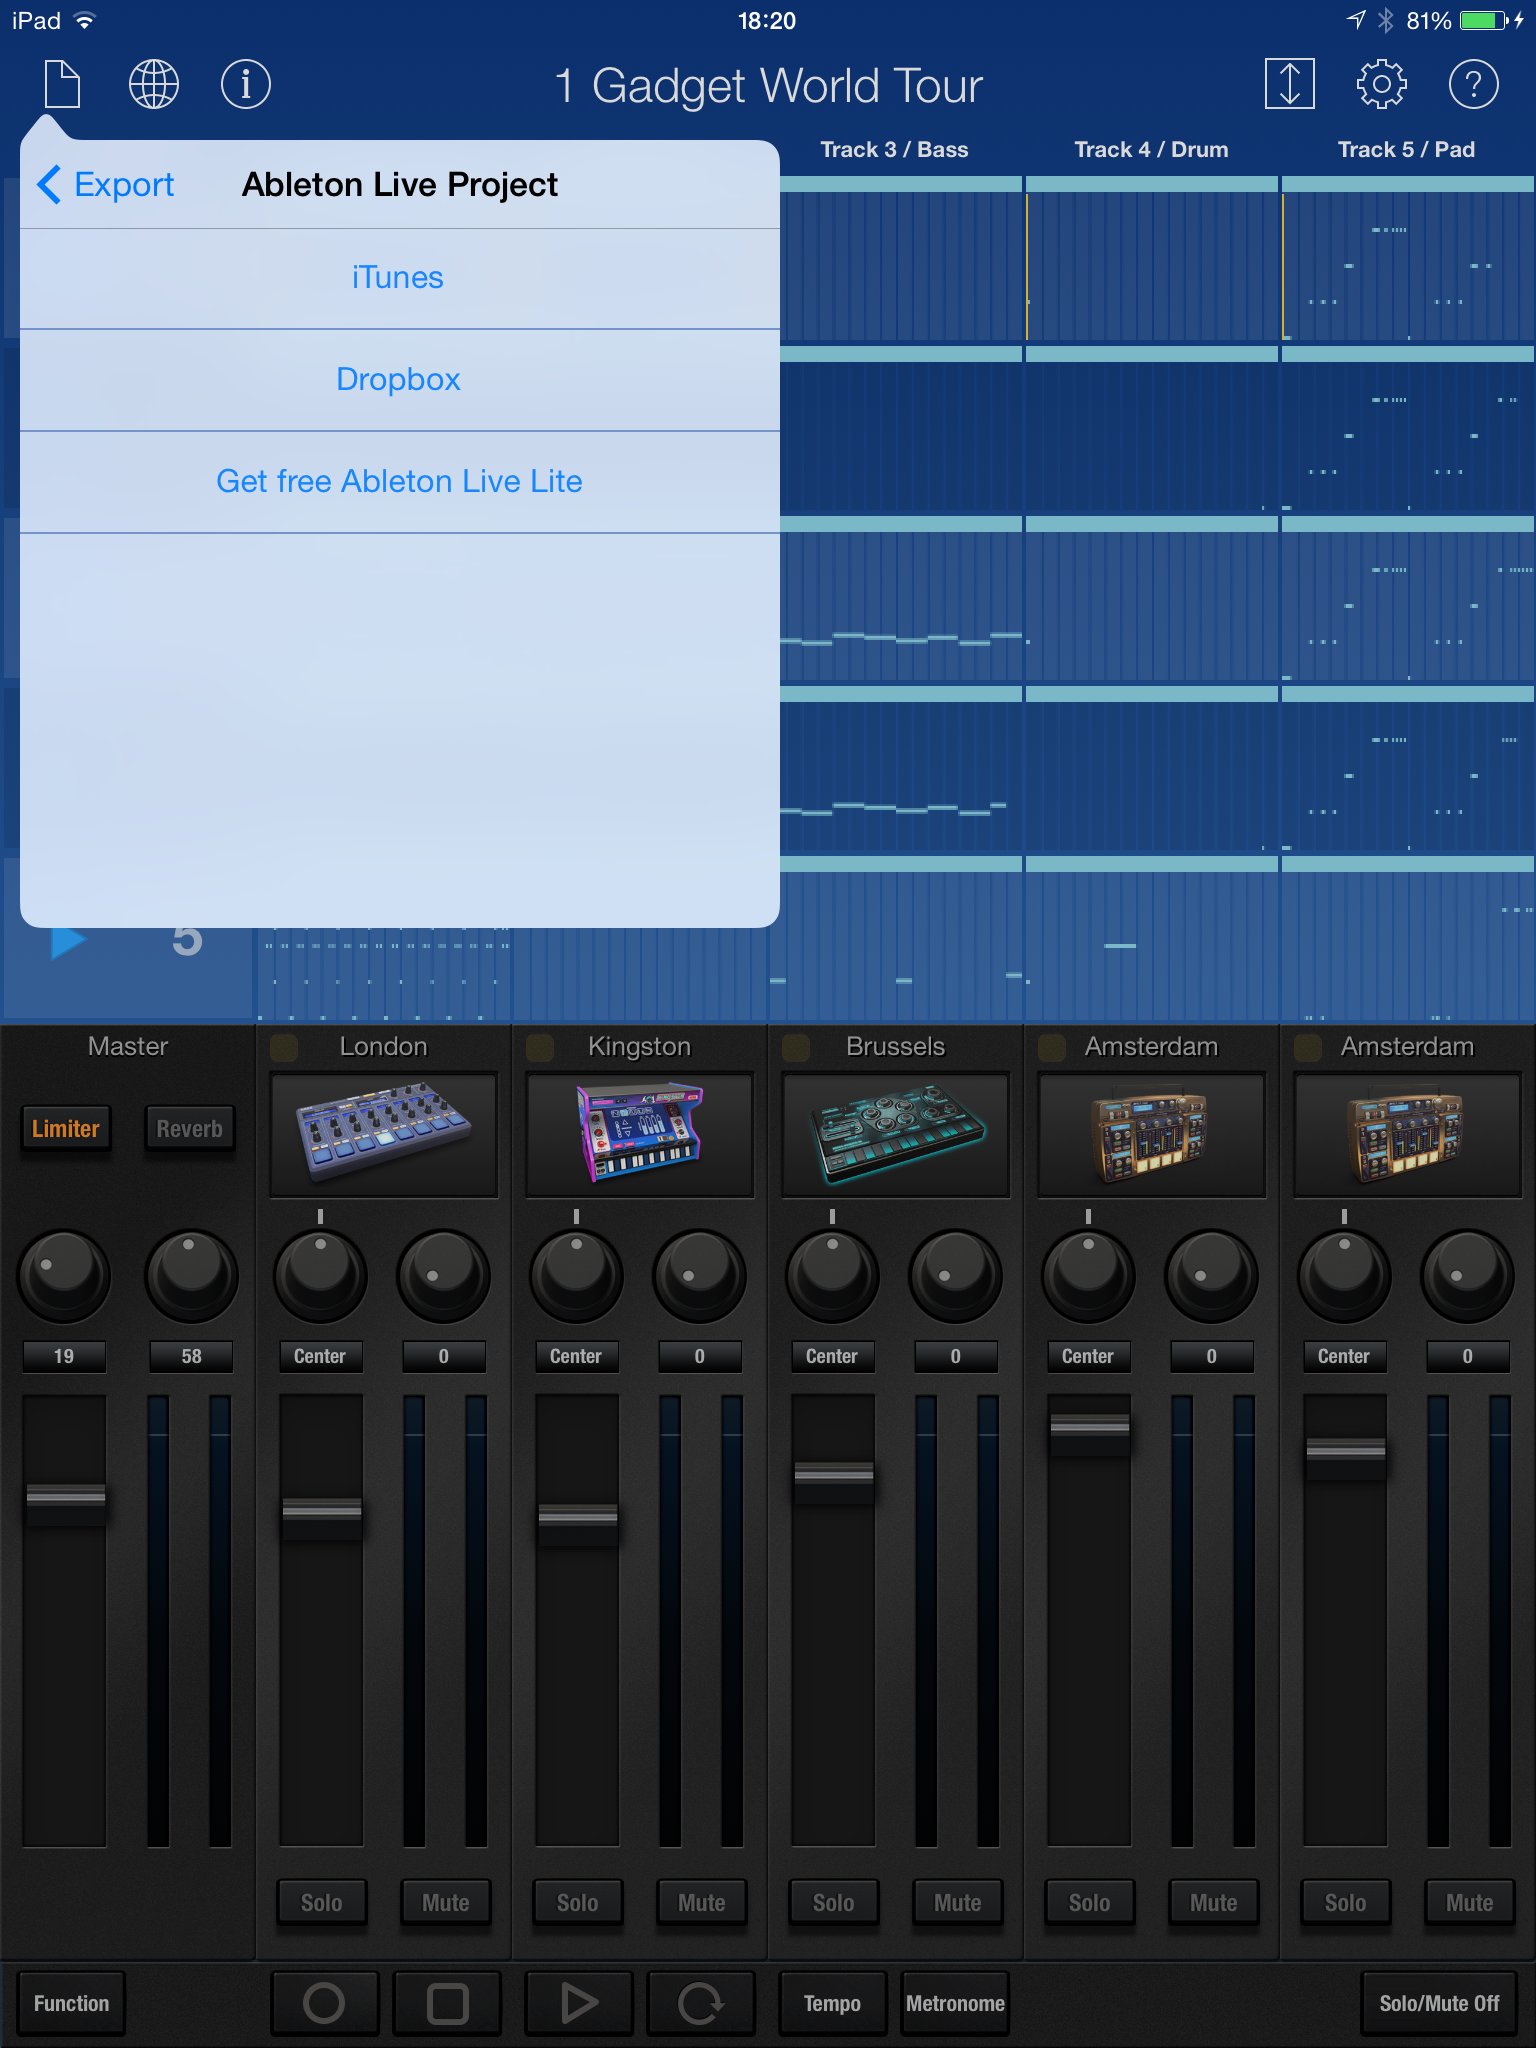Toggle the Master Reverb
This screenshot has width=1536, height=2048.
[190, 1129]
